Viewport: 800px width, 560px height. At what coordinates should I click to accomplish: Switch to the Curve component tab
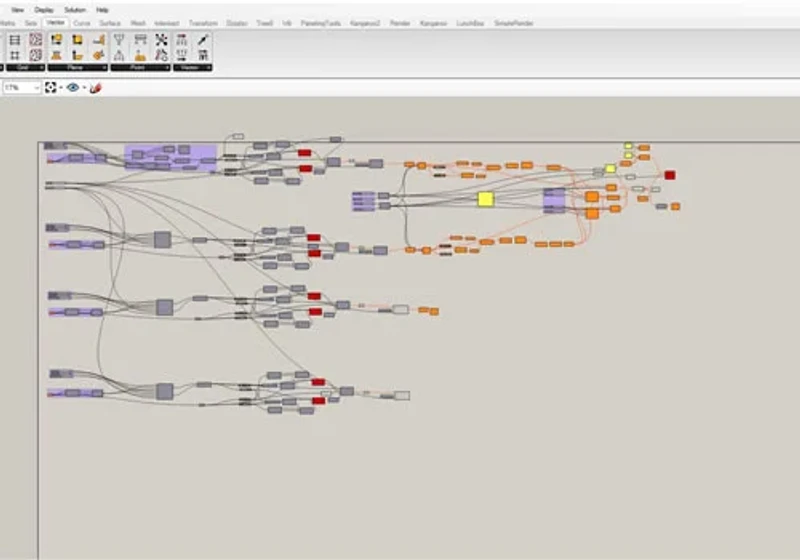pyautogui.click(x=82, y=23)
